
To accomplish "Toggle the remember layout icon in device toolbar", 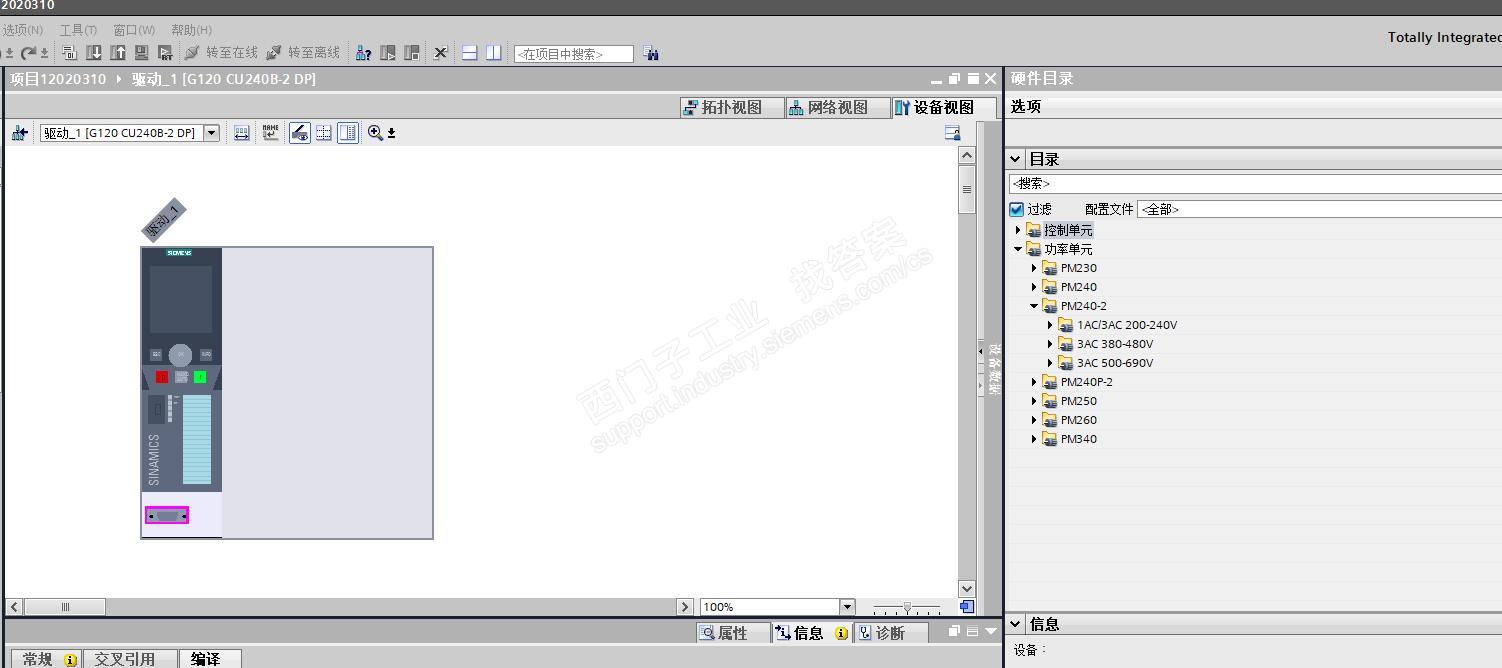I will pos(348,132).
